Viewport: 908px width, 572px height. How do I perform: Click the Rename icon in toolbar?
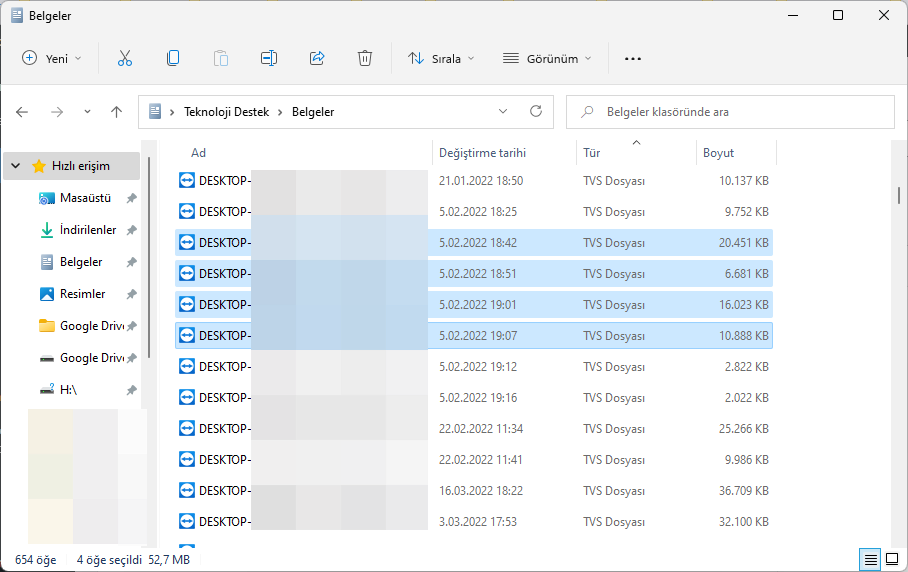pyautogui.click(x=269, y=58)
